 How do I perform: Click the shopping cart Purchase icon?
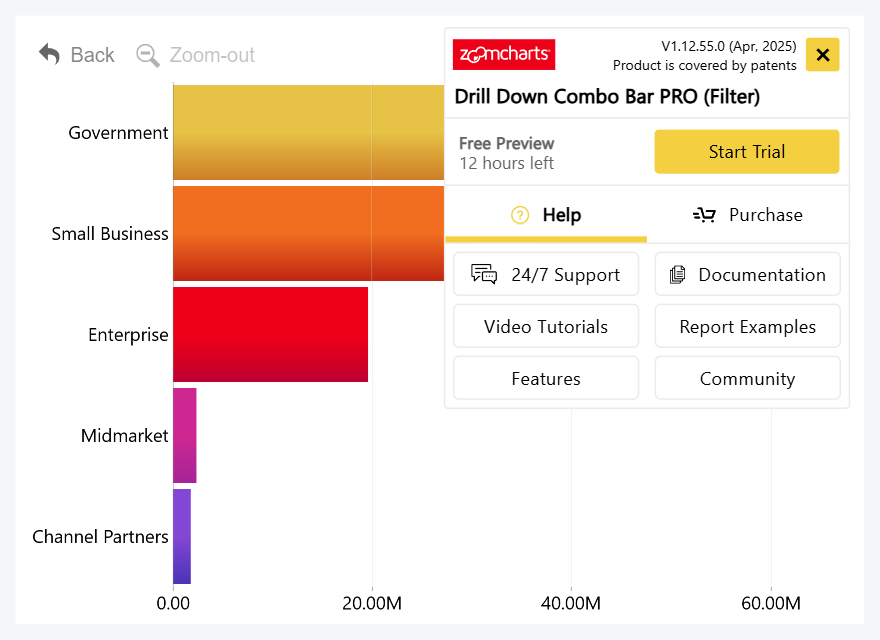click(704, 215)
